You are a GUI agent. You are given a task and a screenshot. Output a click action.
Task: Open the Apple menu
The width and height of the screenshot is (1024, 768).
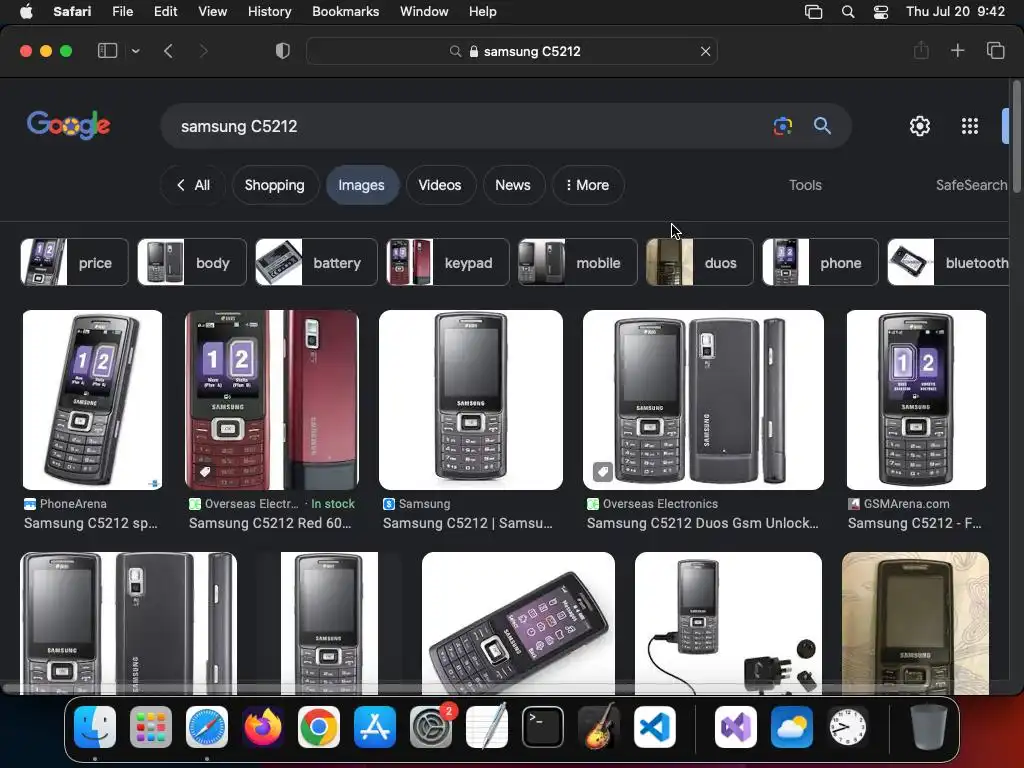pyautogui.click(x=26, y=12)
